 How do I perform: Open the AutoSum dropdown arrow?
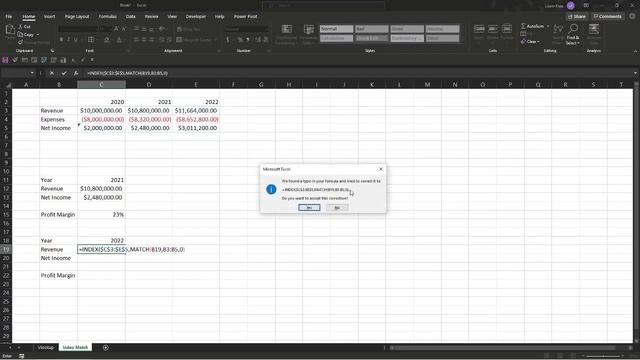[x=548, y=26]
